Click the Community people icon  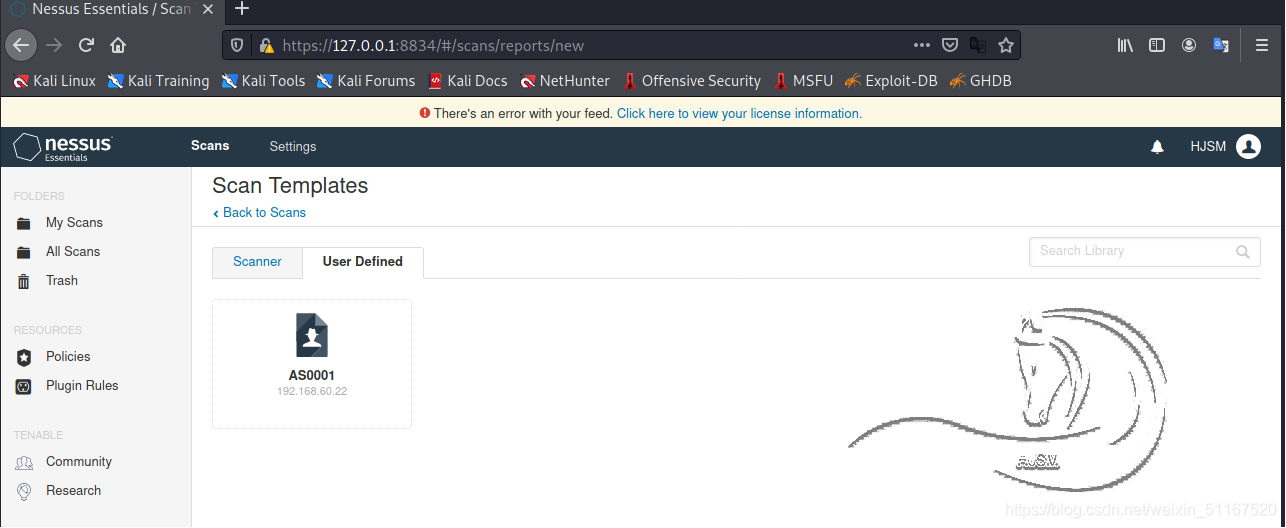pyautogui.click(x=24, y=462)
